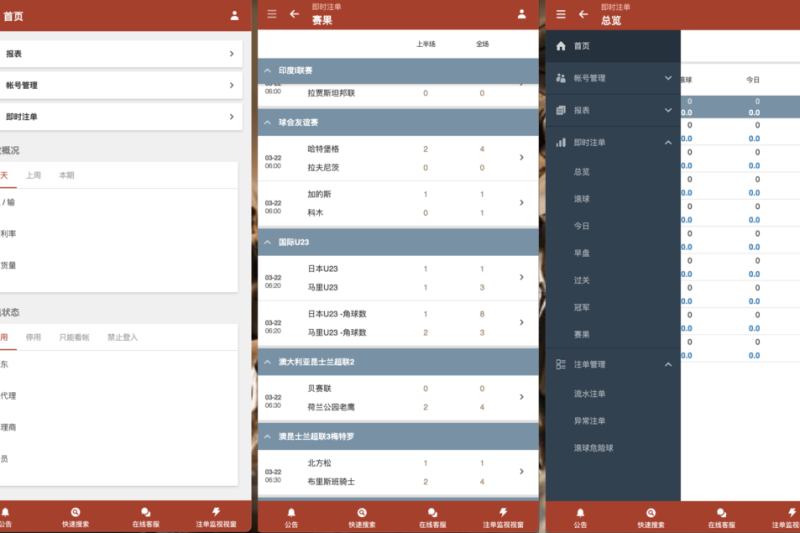
Task: Select the 只能看帐 status tab
Action: click(x=74, y=337)
